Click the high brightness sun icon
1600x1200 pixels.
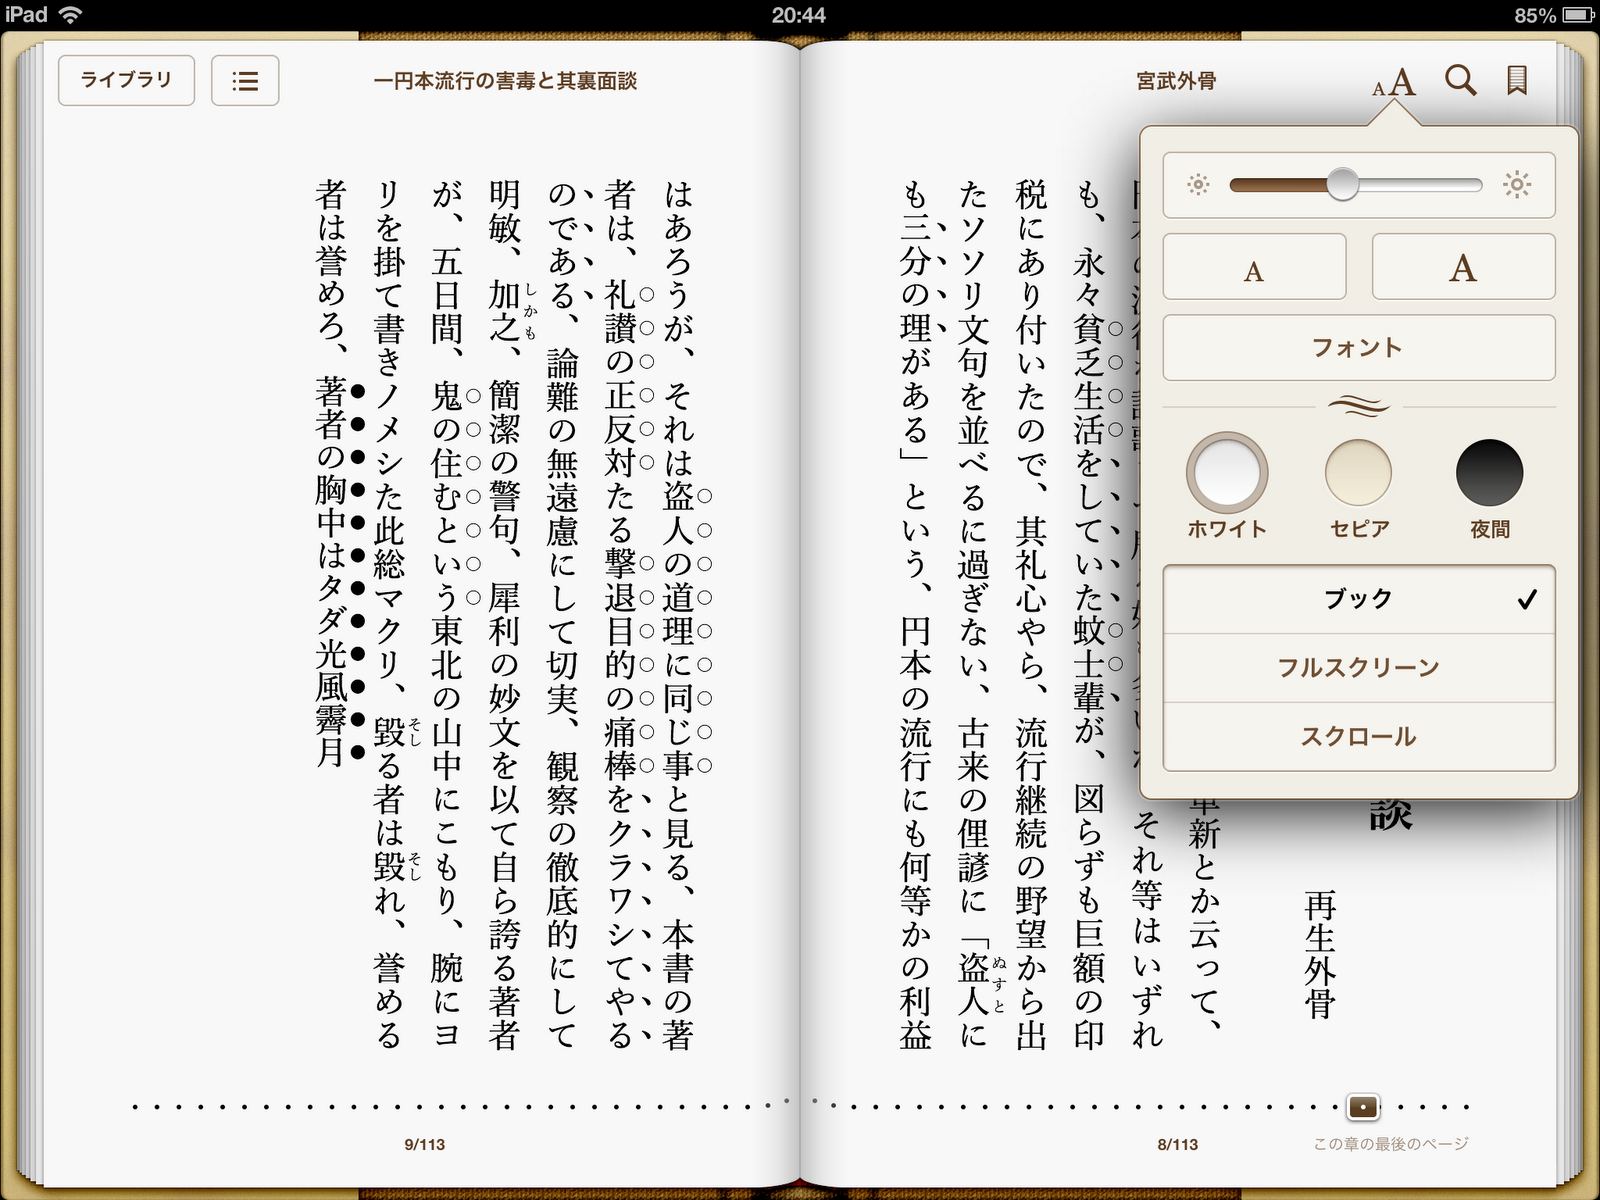[1517, 185]
